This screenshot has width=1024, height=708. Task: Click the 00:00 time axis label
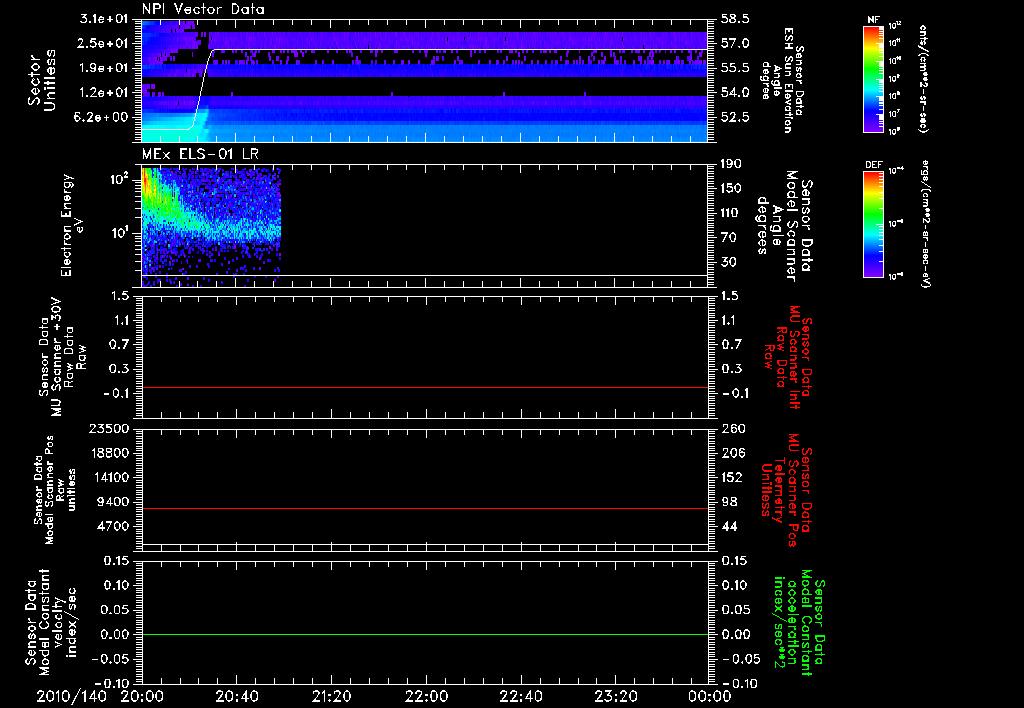point(709,696)
